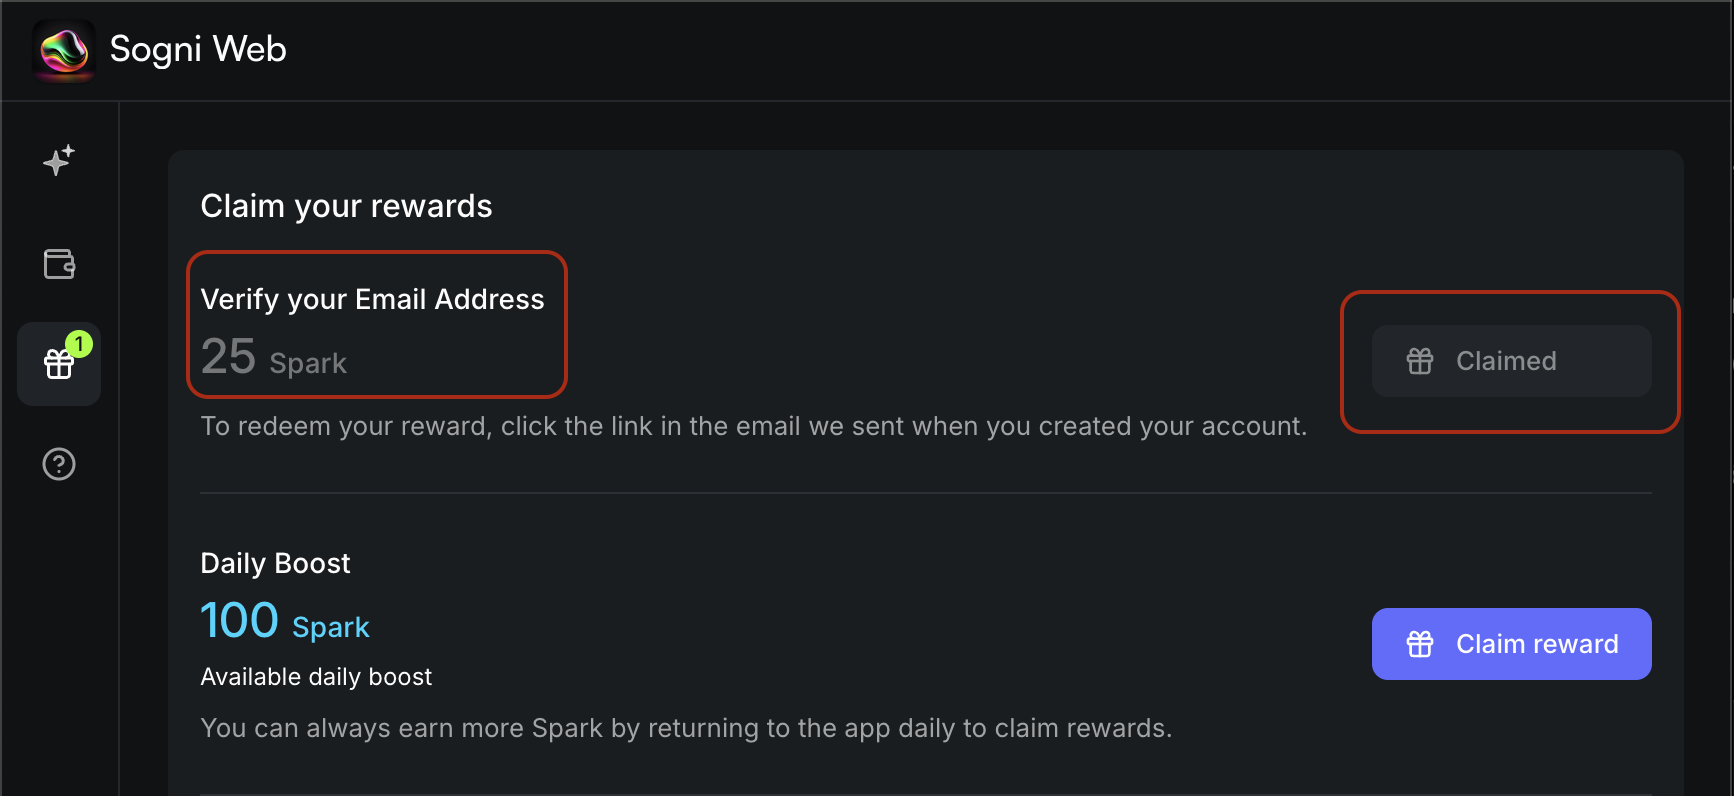Click the email redeem instructions text
1734x796 pixels.
click(x=753, y=426)
